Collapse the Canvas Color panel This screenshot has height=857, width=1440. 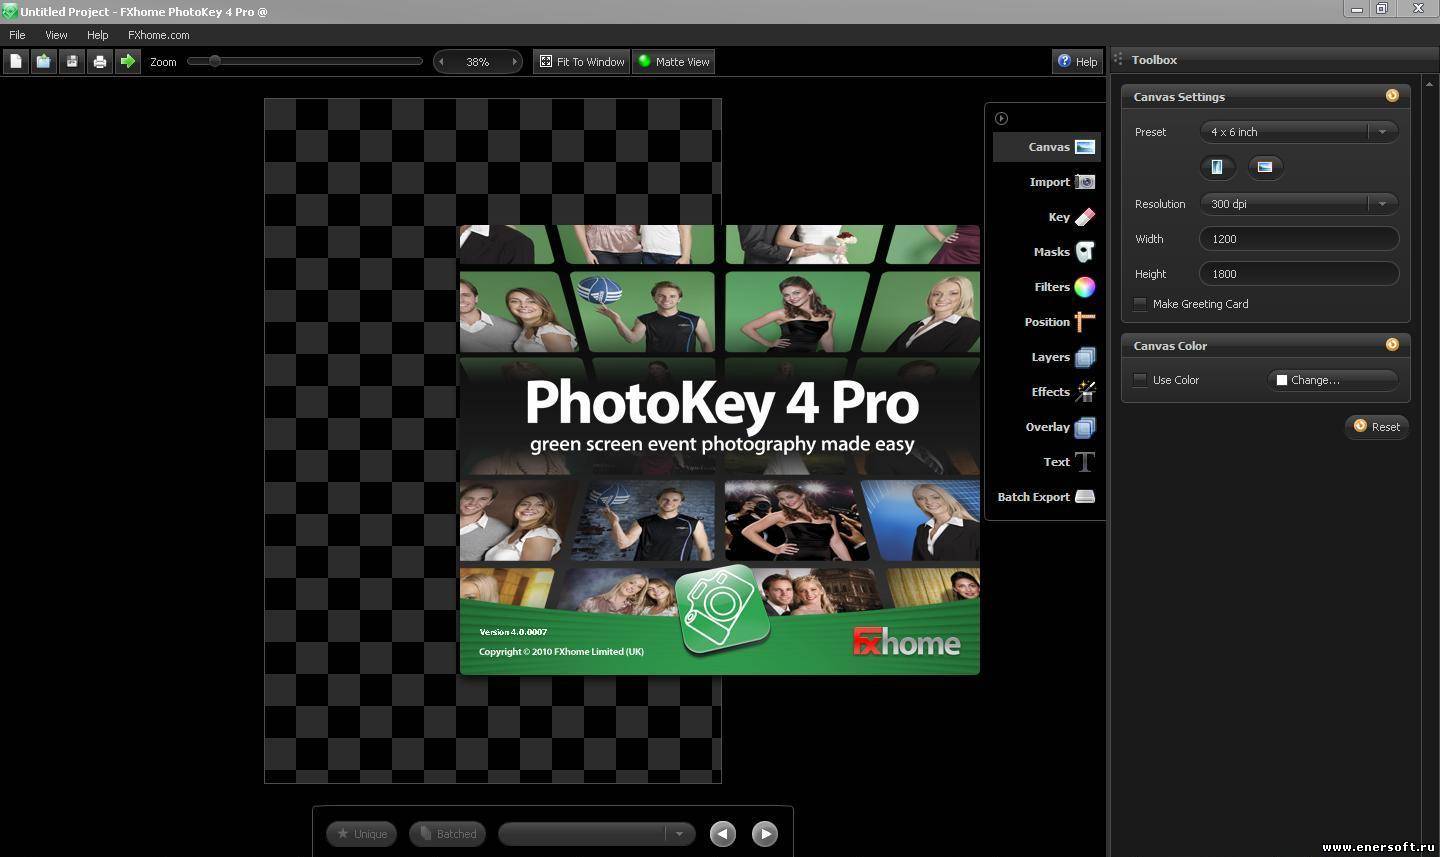(x=1392, y=345)
